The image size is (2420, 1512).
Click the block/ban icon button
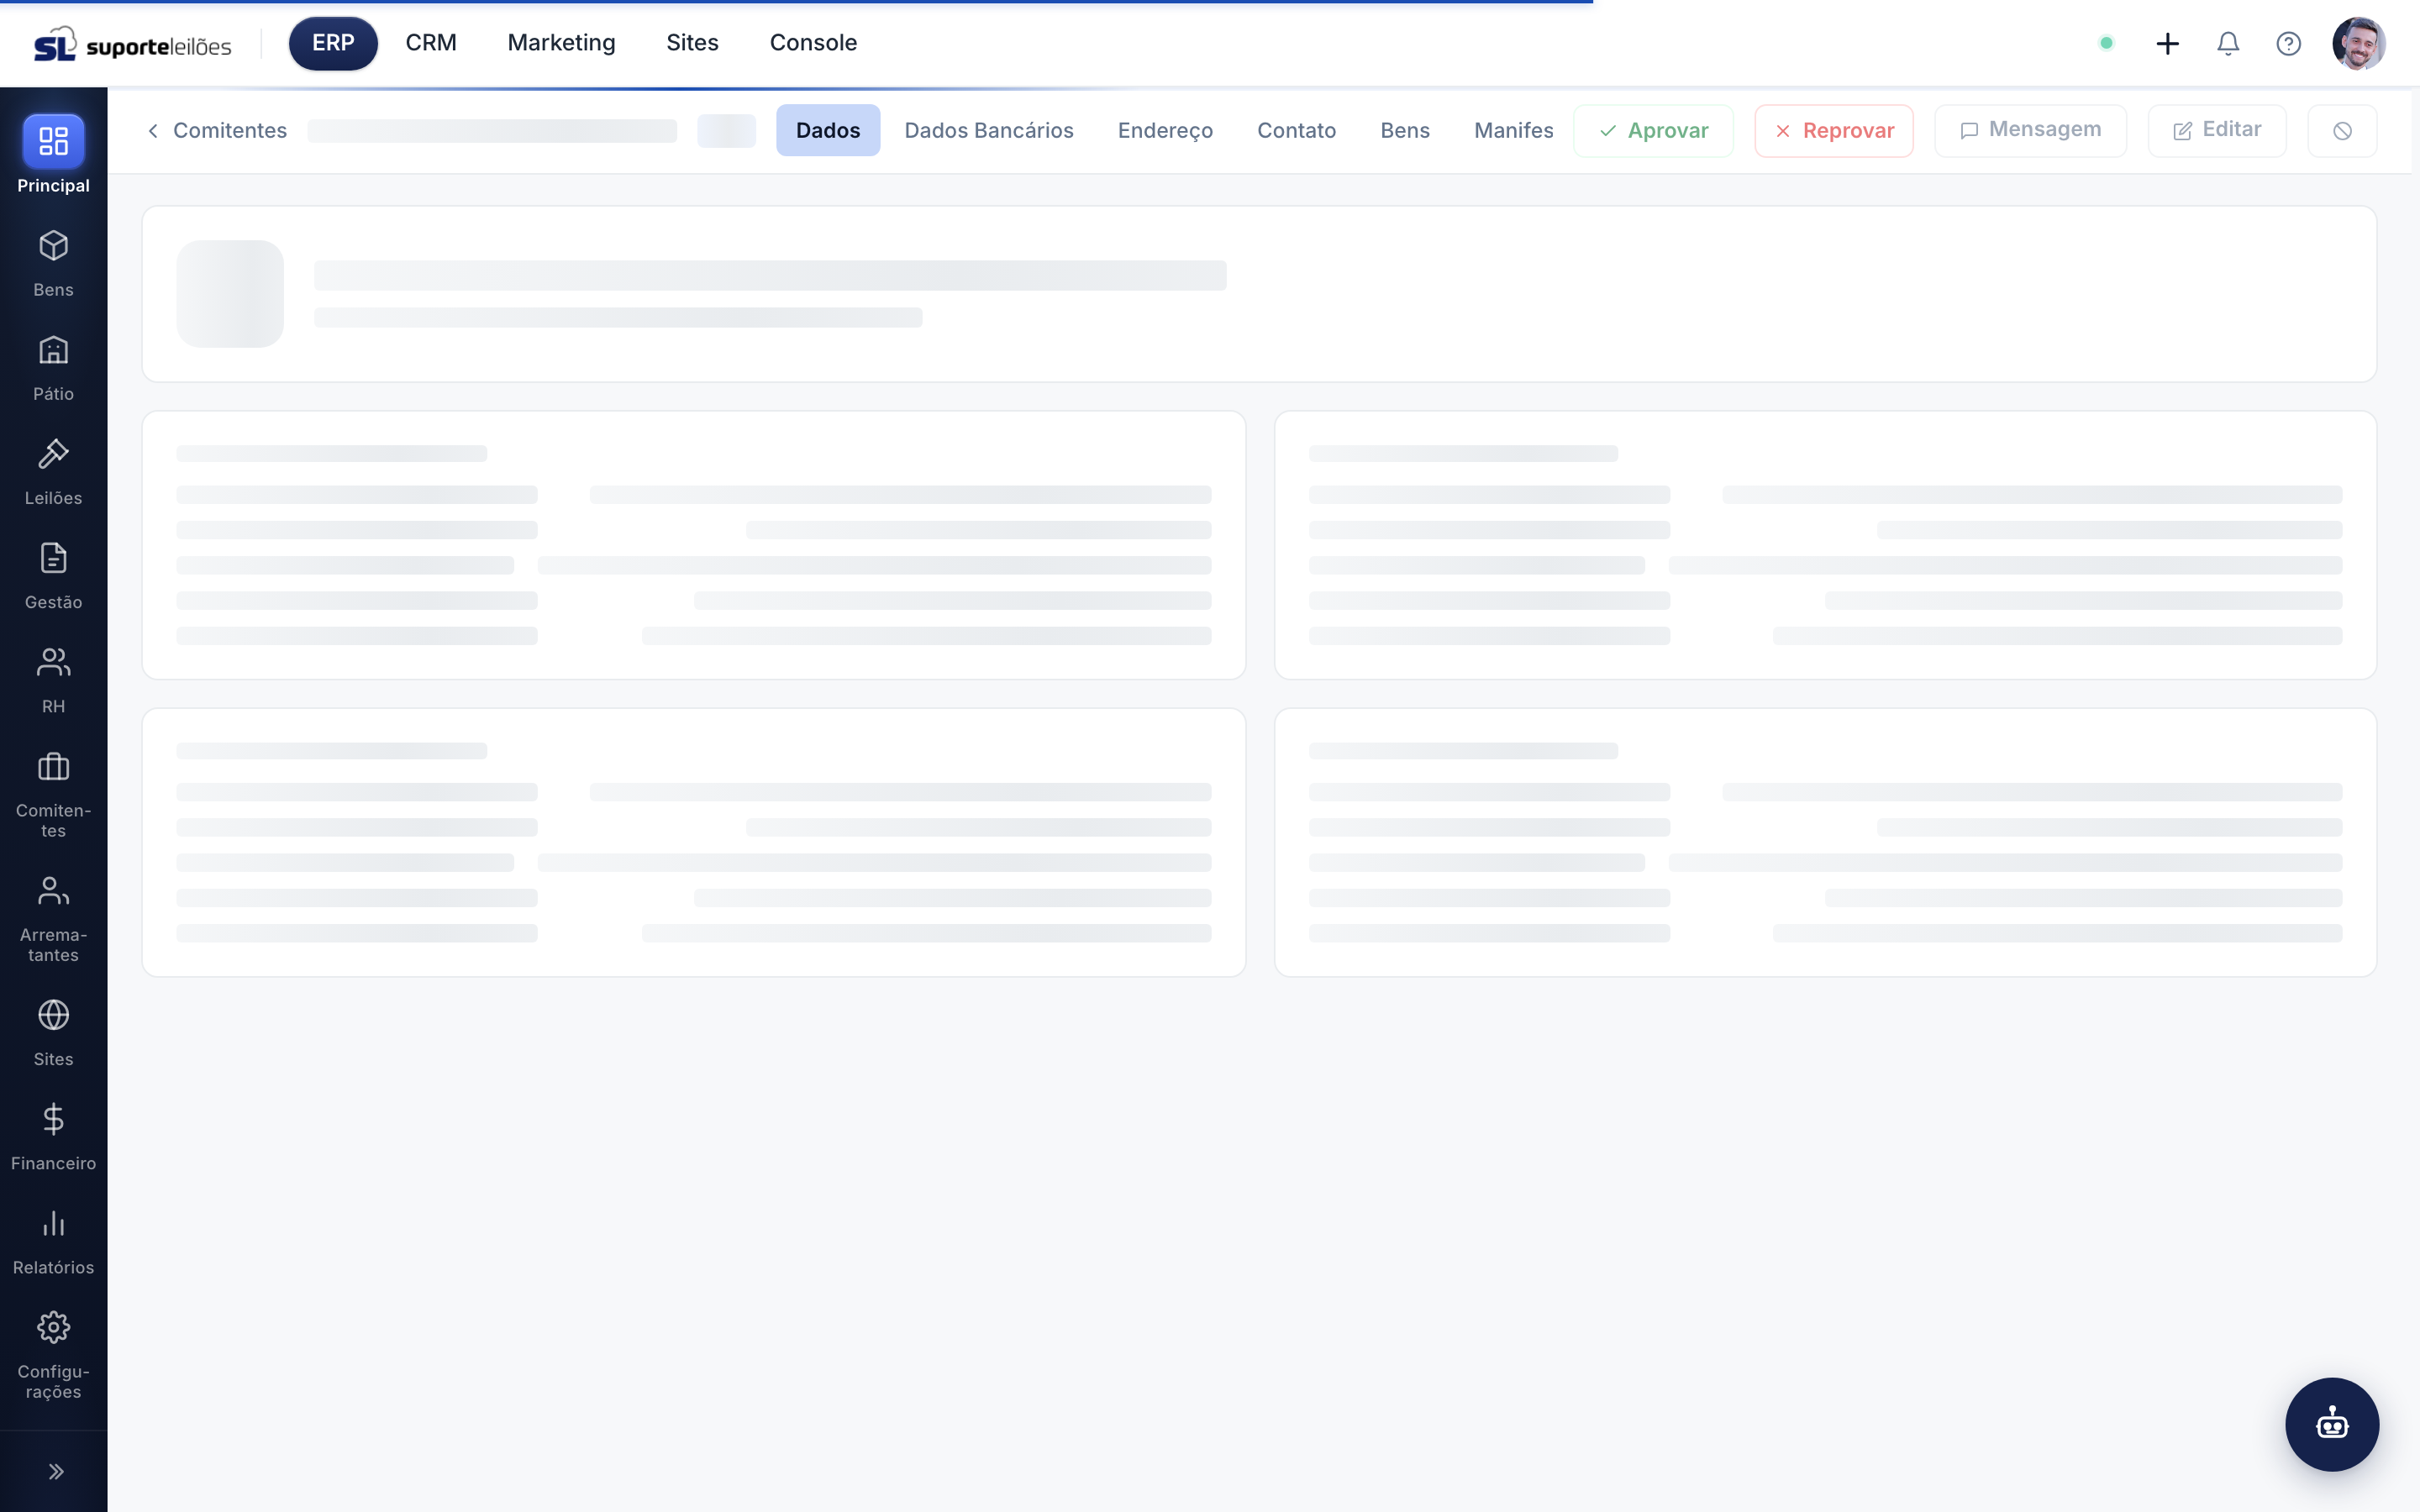point(2341,131)
